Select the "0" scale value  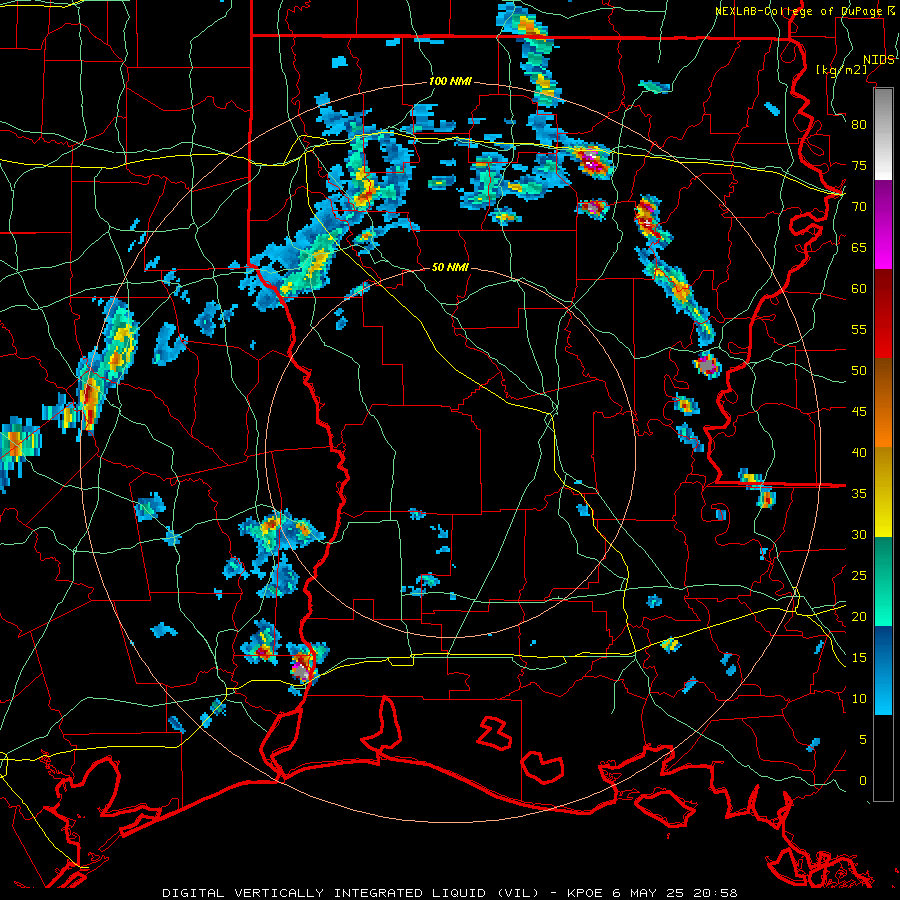tap(863, 781)
